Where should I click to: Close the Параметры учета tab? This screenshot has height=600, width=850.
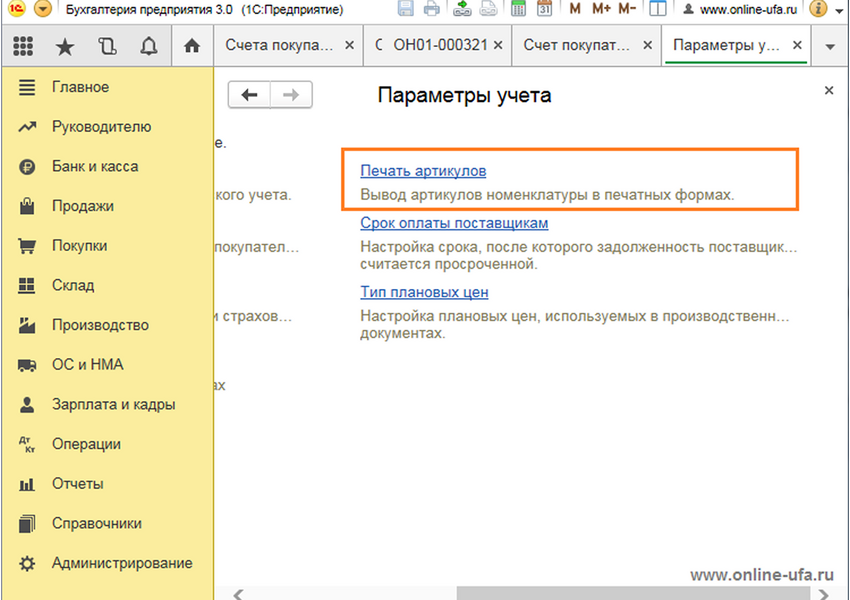point(797,46)
